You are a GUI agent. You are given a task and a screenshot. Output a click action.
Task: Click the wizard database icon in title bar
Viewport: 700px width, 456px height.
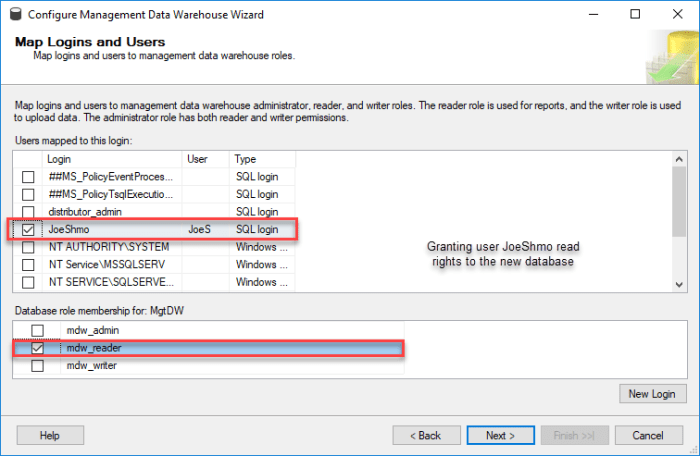(x=12, y=15)
